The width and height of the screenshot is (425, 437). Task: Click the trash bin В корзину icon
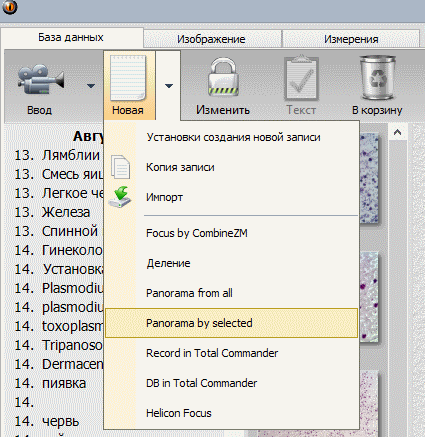click(x=377, y=77)
